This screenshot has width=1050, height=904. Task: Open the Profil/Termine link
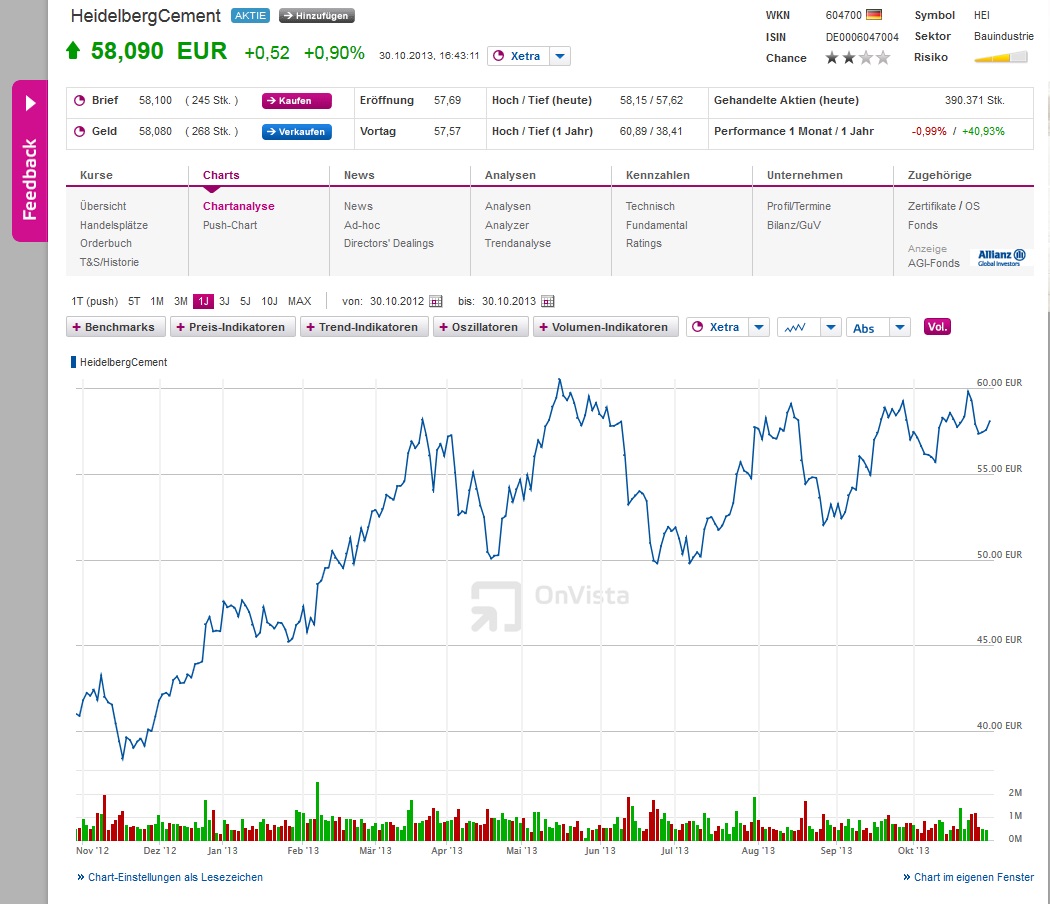(x=799, y=206)
